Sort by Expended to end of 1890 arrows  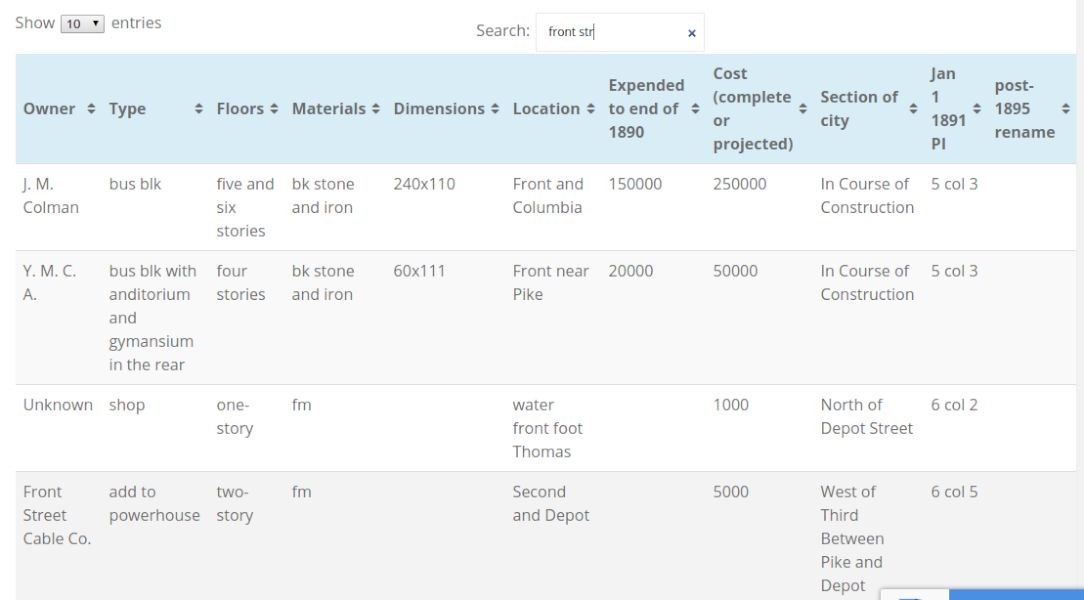click(x=695, y=109)
